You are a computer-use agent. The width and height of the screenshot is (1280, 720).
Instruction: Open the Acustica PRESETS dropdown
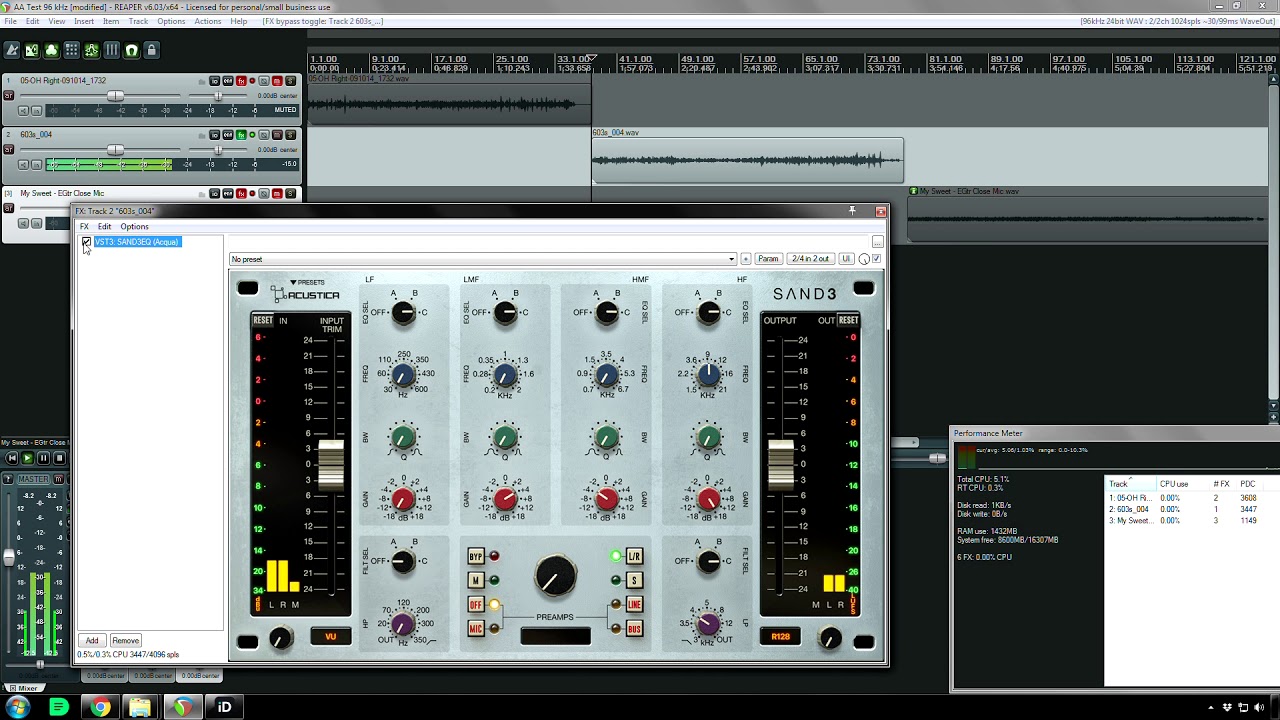point(307,282)
